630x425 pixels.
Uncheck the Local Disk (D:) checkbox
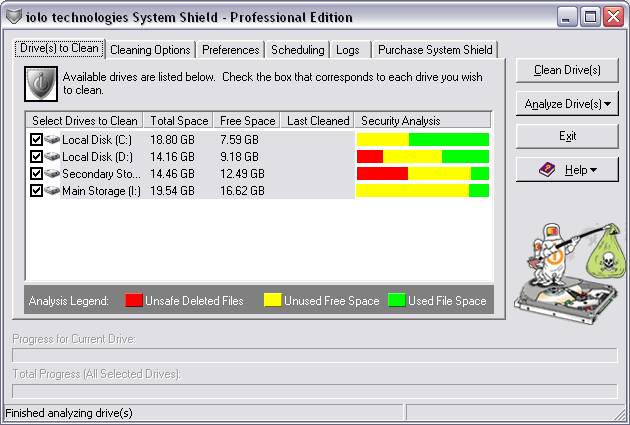pos(36,156)
